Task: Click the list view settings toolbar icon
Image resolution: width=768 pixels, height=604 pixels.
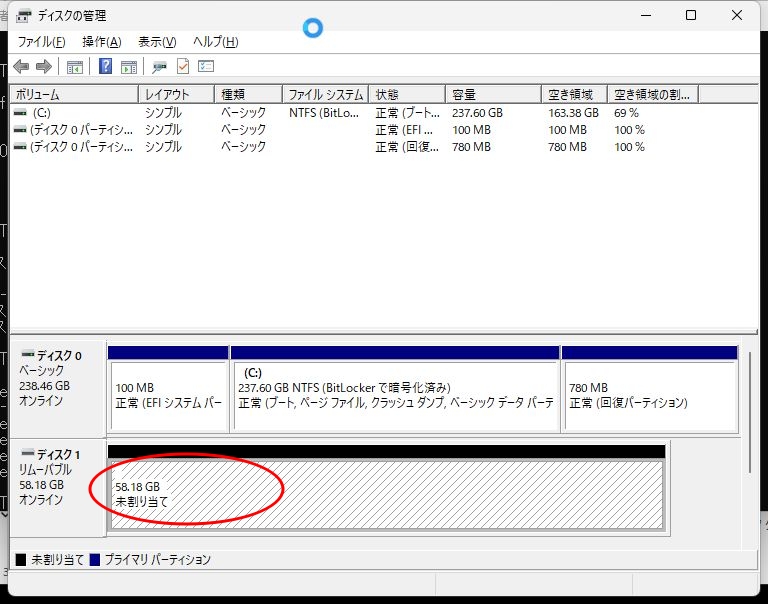Action: click(x=206, y=66)
